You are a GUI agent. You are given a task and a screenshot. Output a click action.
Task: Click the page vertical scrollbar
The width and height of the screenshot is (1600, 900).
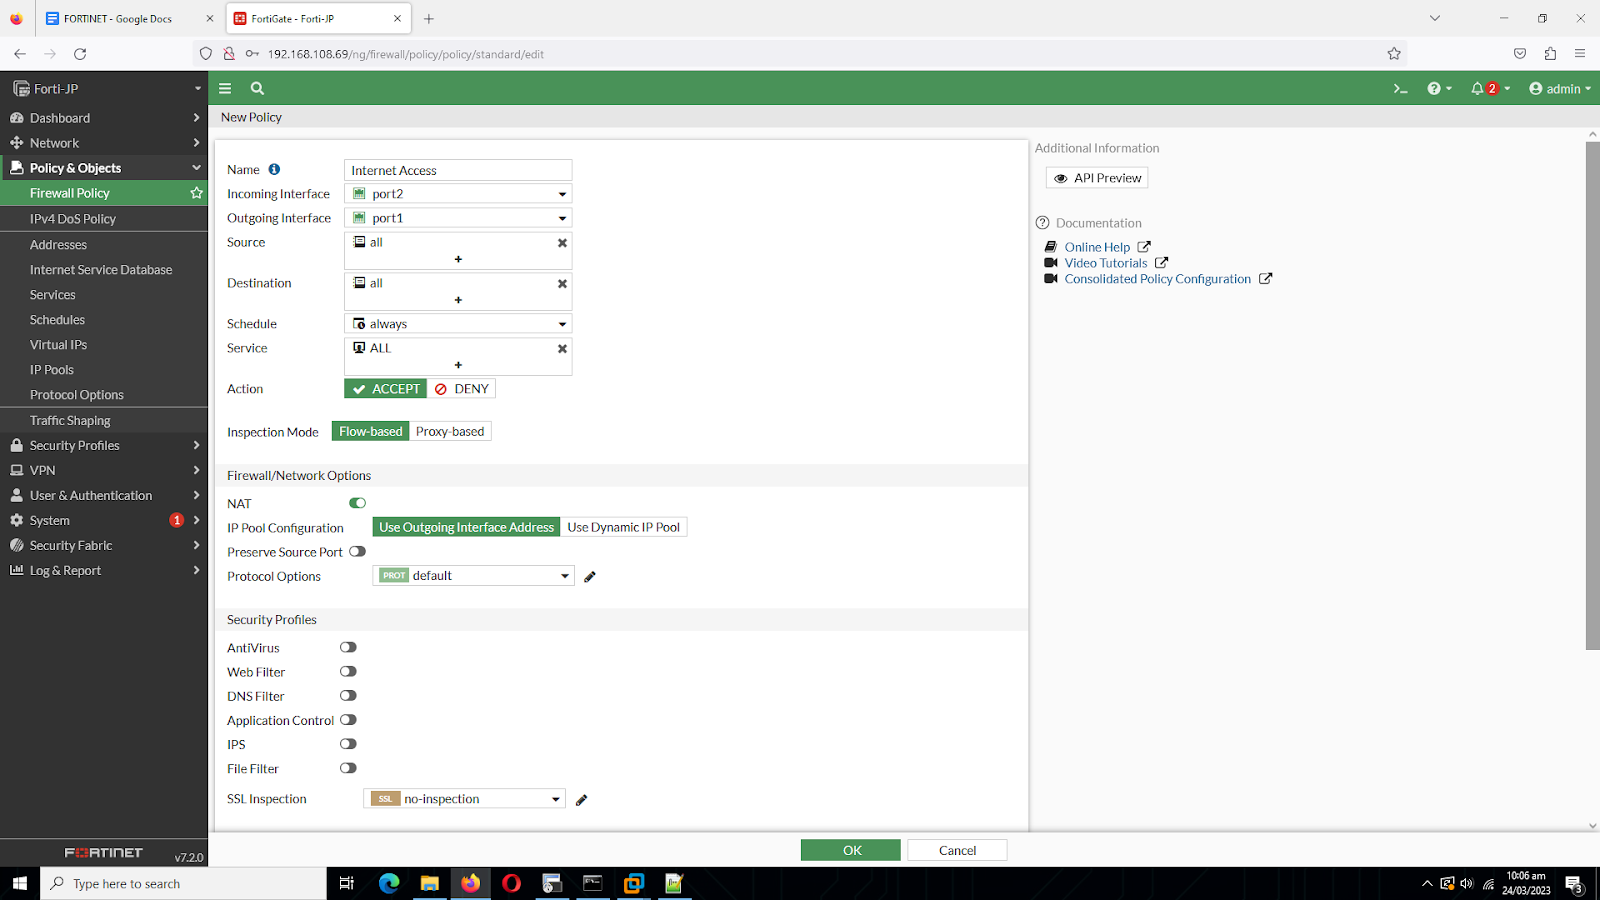(x=1592, y=395)
